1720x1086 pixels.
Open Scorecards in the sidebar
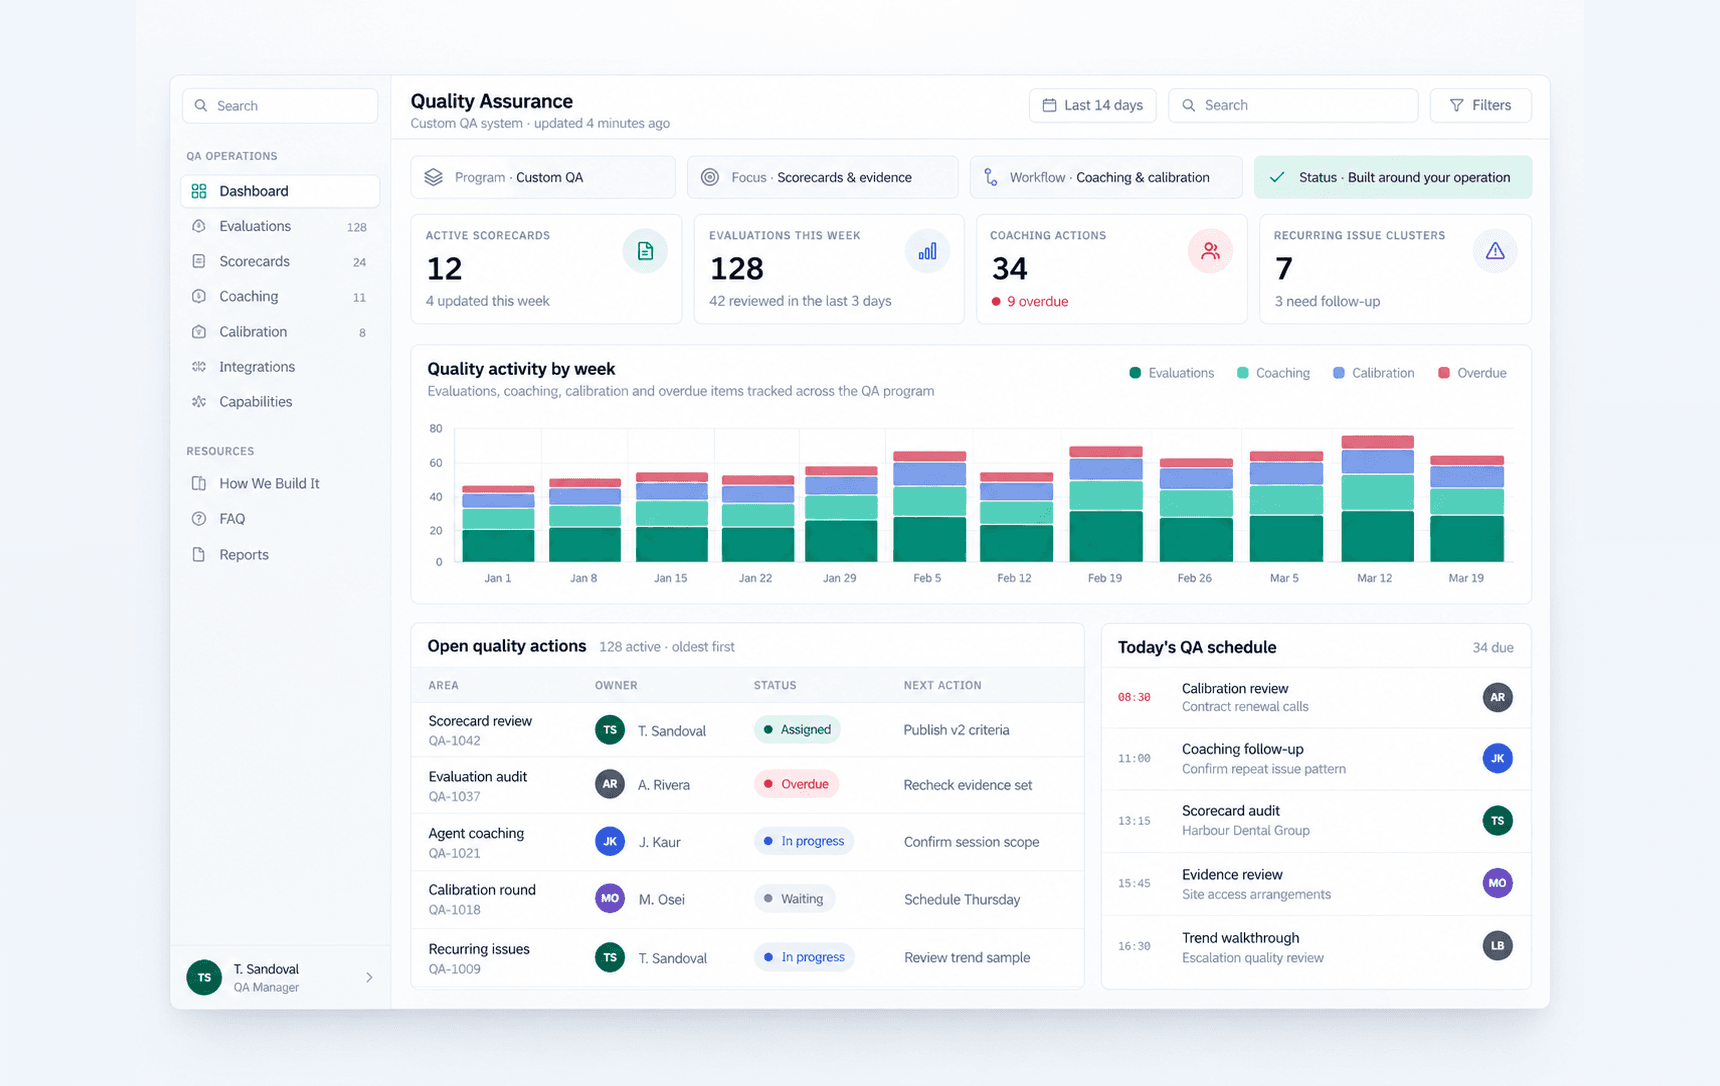[280, 262]
